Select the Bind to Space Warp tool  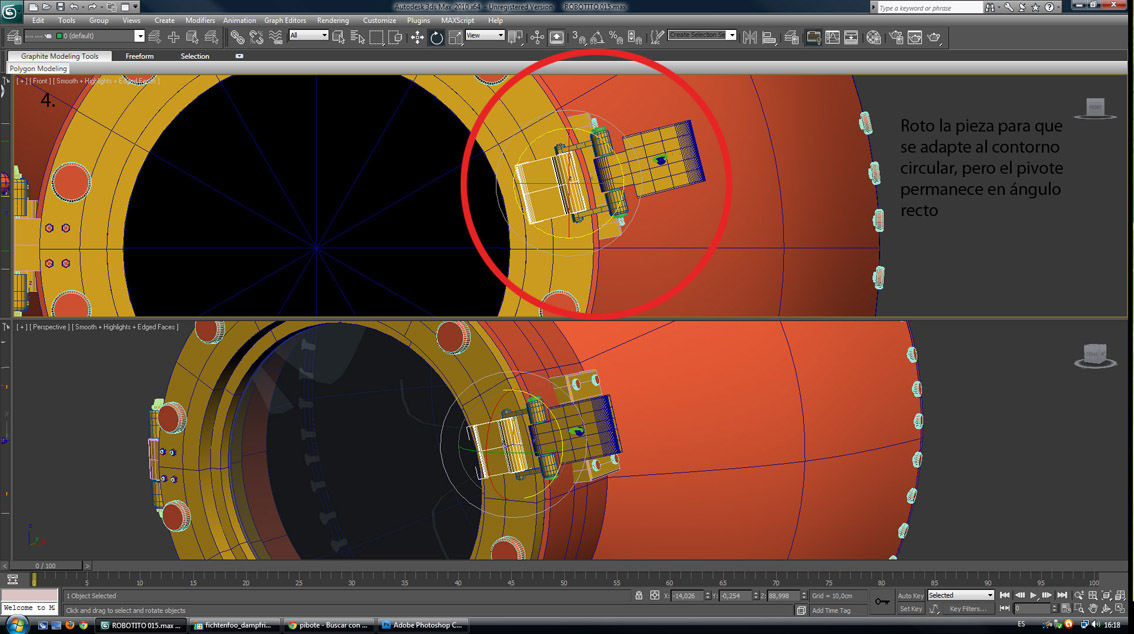[276, 37]
